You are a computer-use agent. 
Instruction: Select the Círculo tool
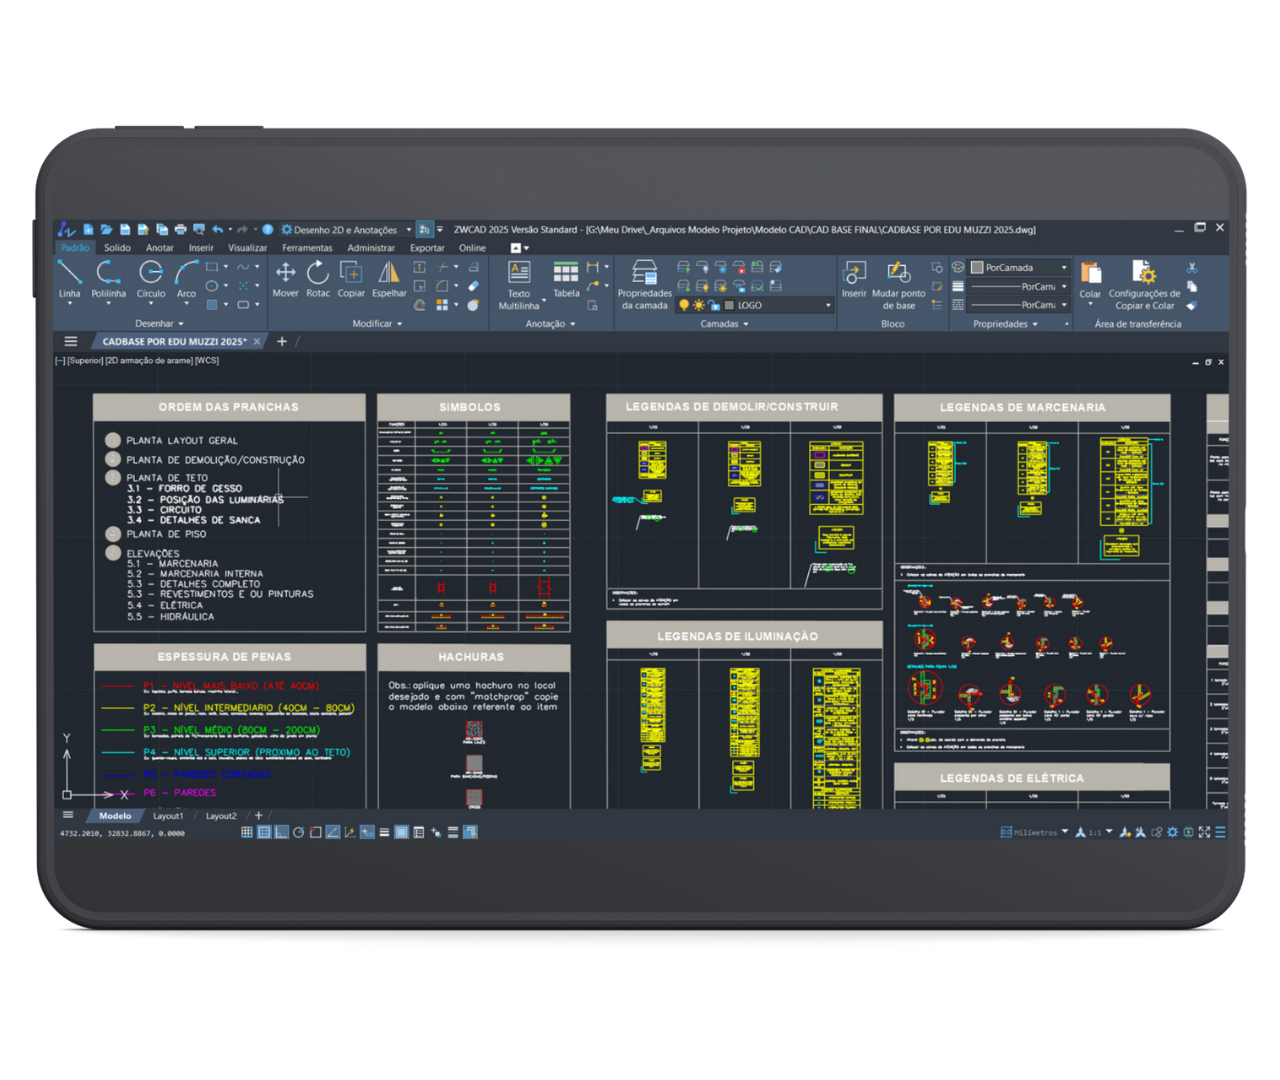coord(151,279)
